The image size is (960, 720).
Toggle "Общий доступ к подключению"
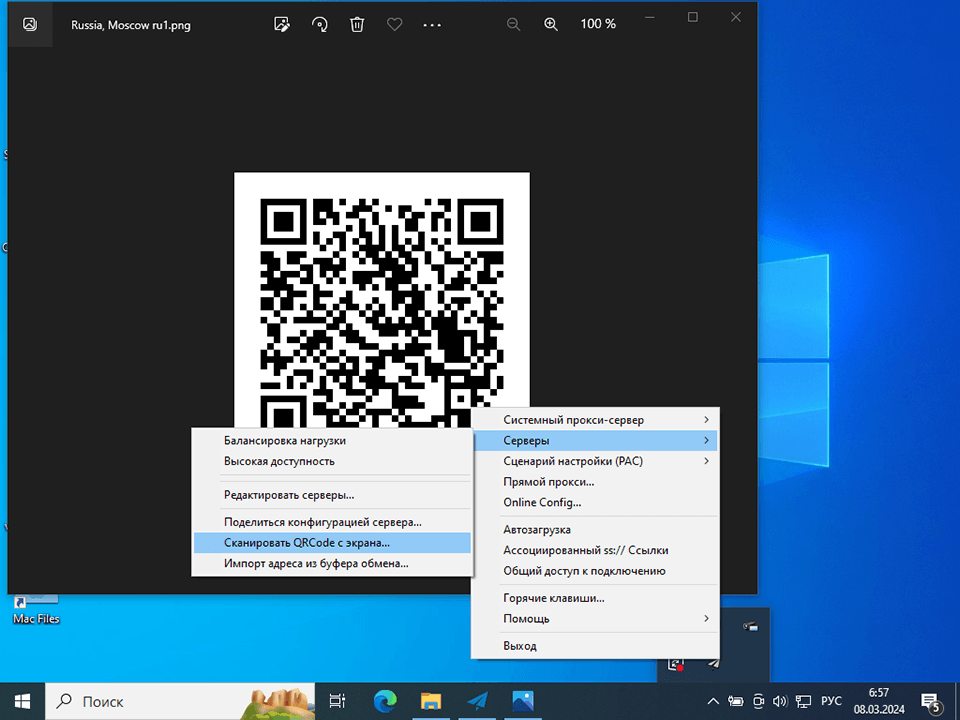click(x=595, y=571)
